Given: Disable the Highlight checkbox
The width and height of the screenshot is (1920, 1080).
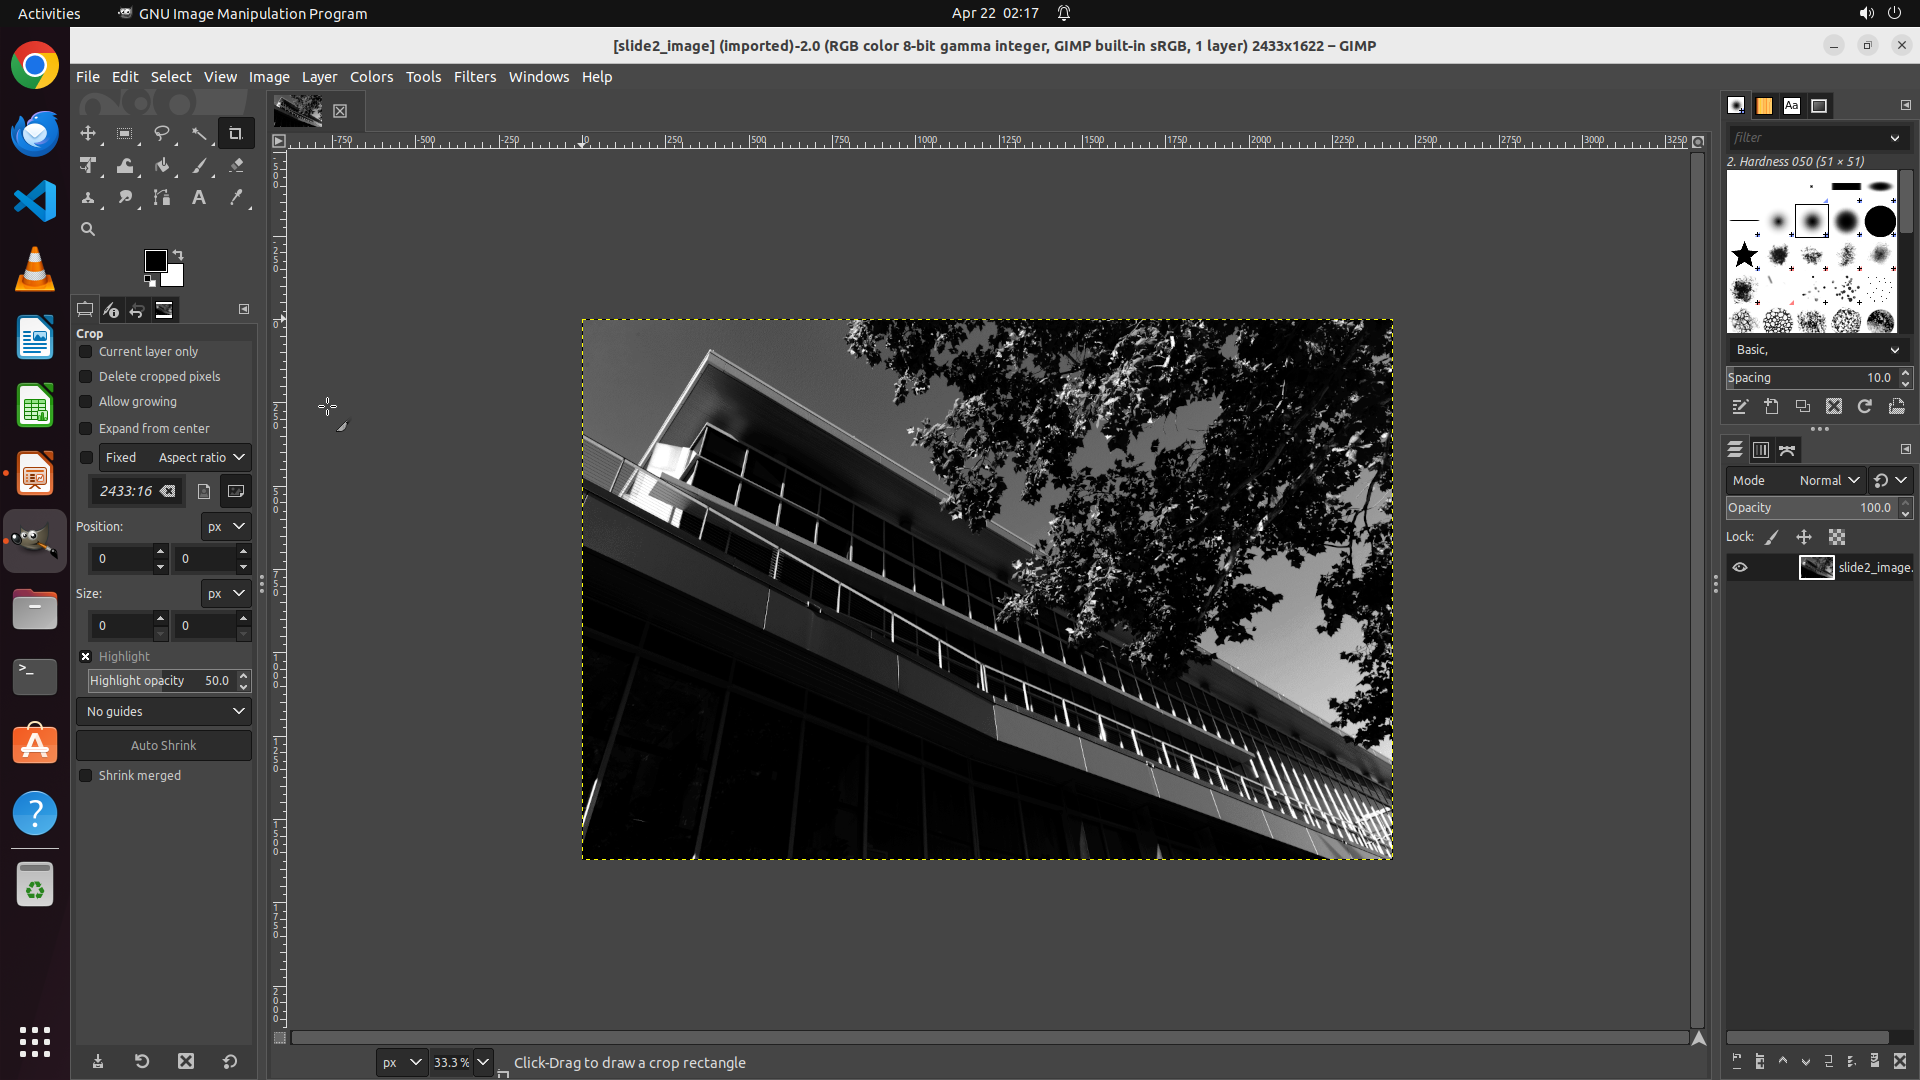Looking at the screenshot, I should click(x=86, y=657).
